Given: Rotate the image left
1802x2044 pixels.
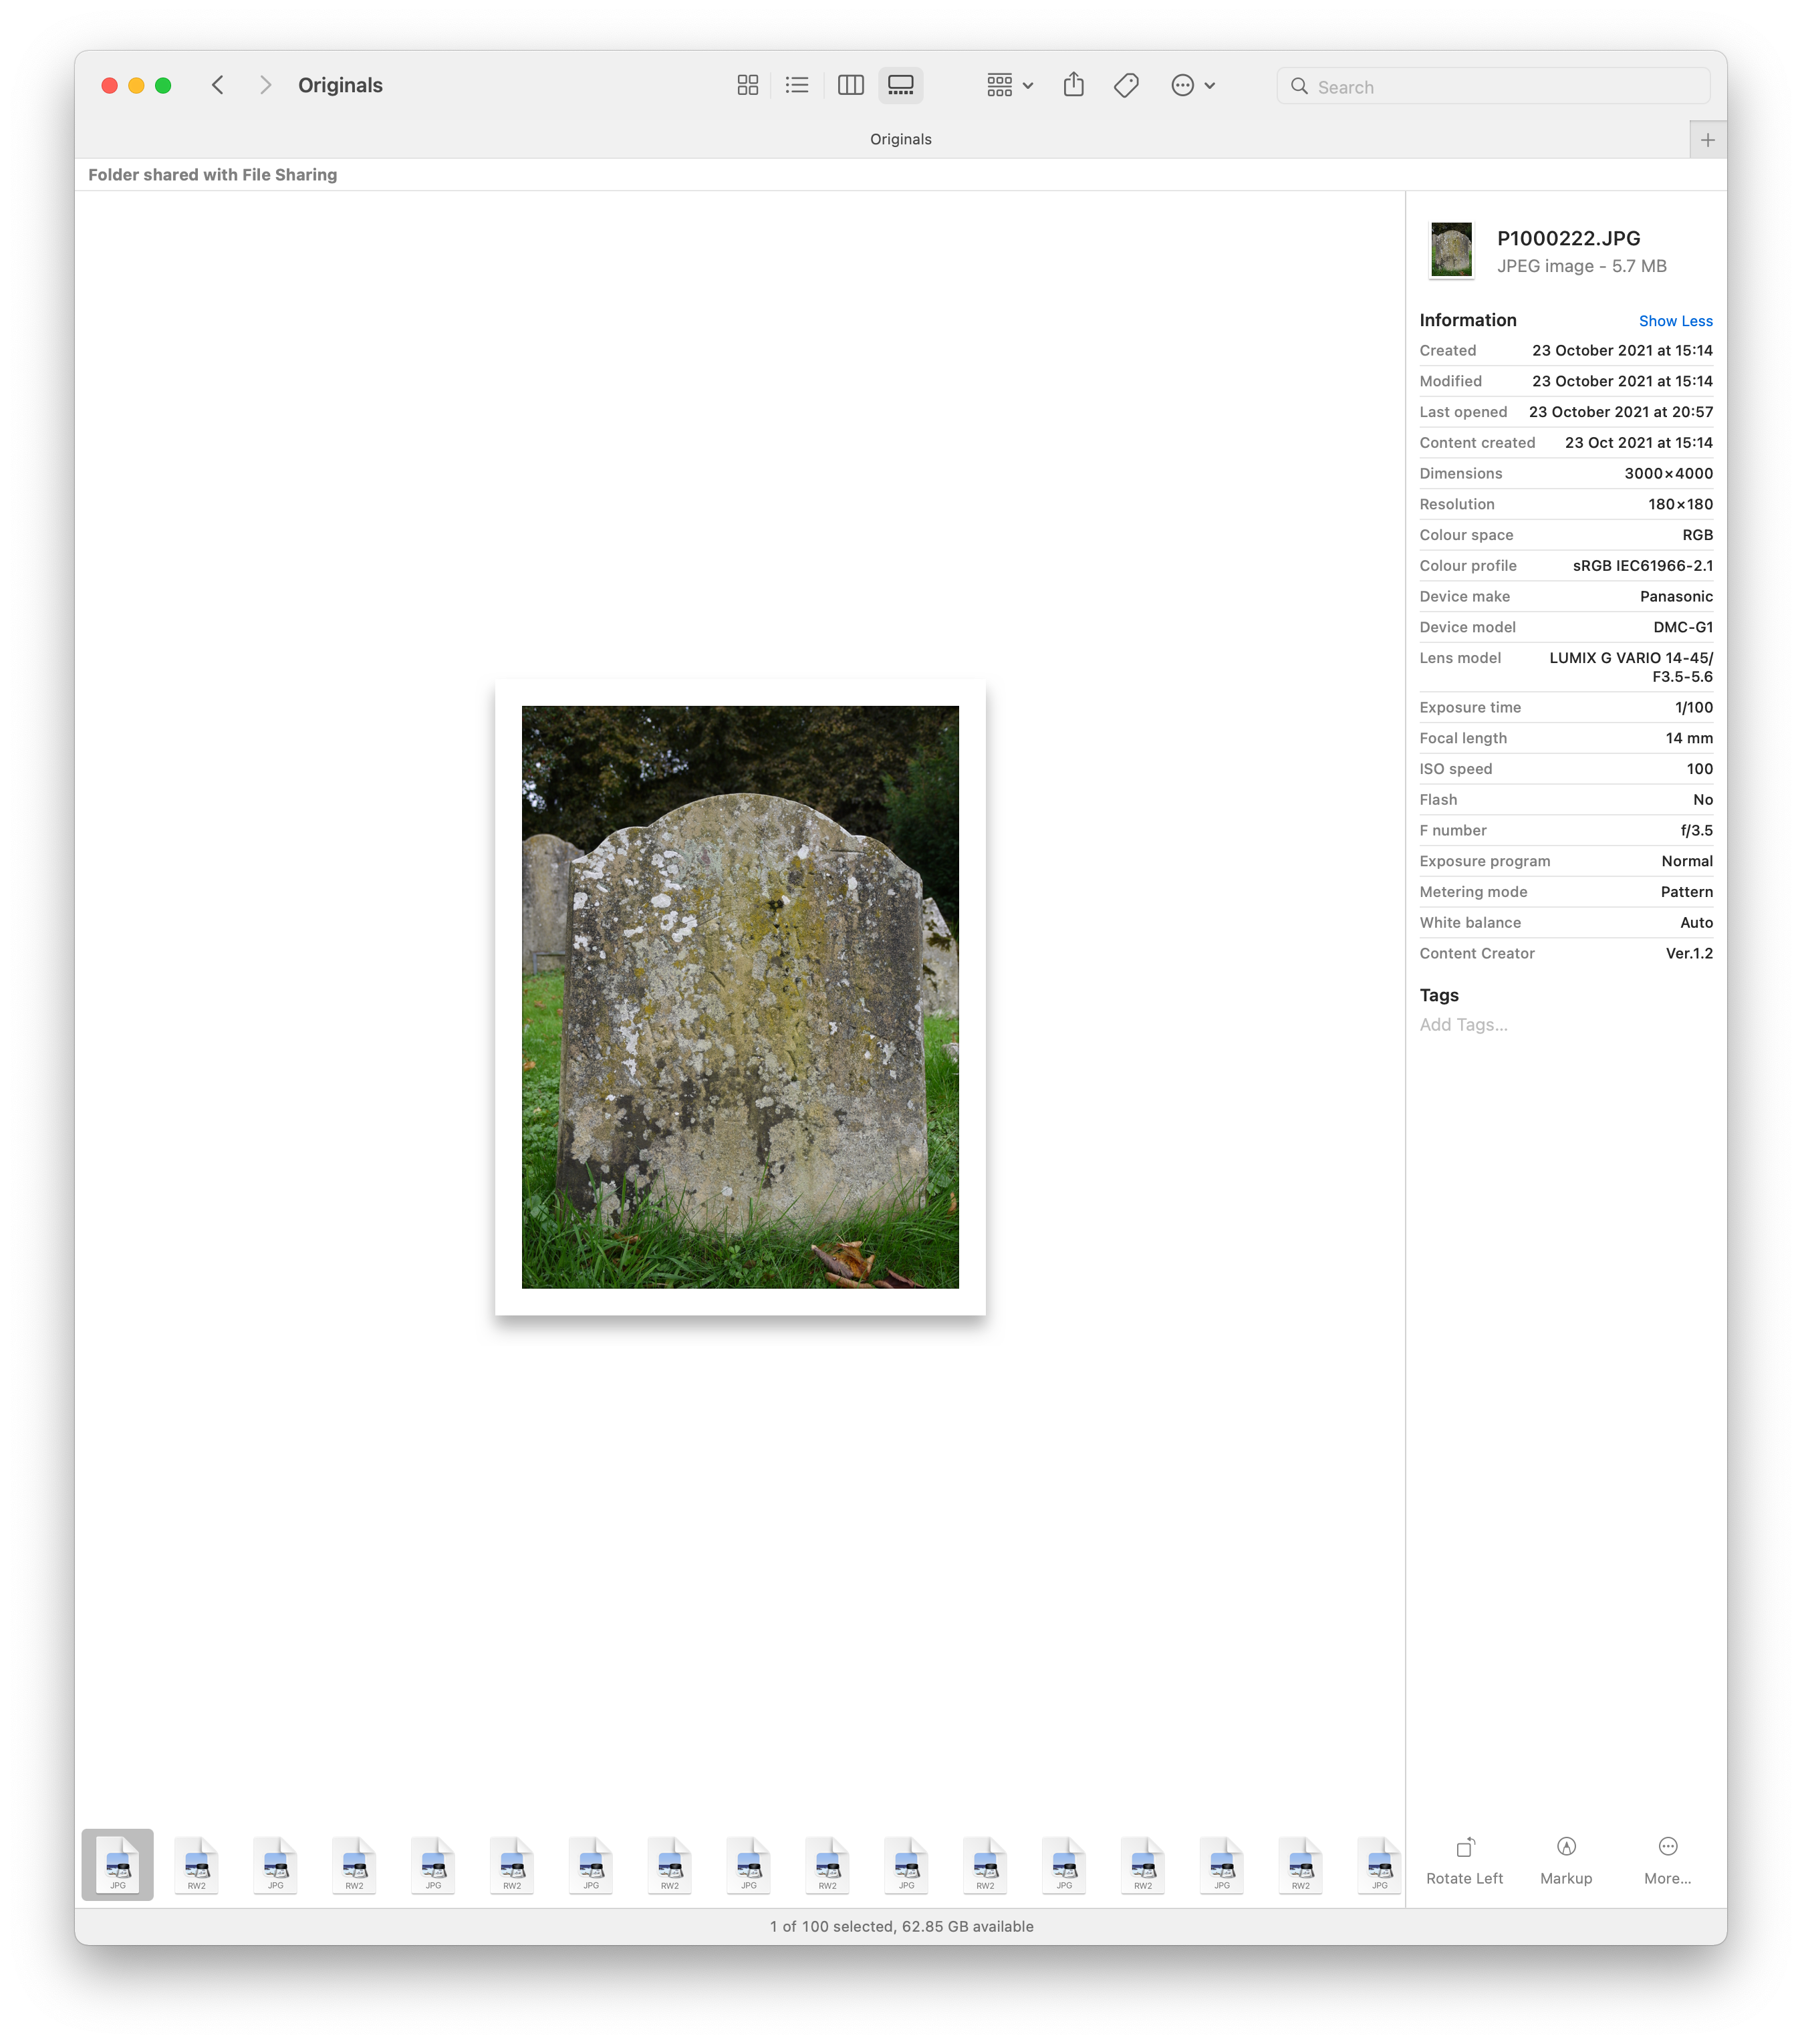Looking at the screenshot, I should [1464, 1860].
